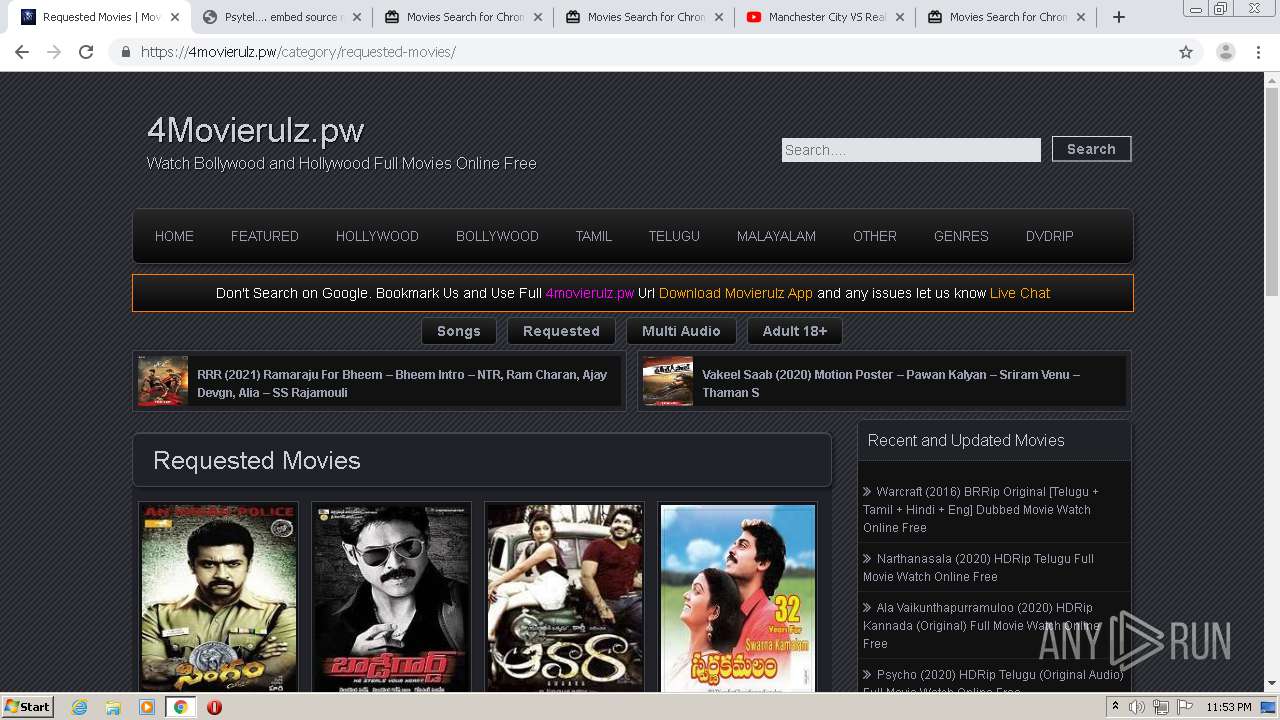
Task: Reload the page with refresh icon
Action: click(86, 52)
